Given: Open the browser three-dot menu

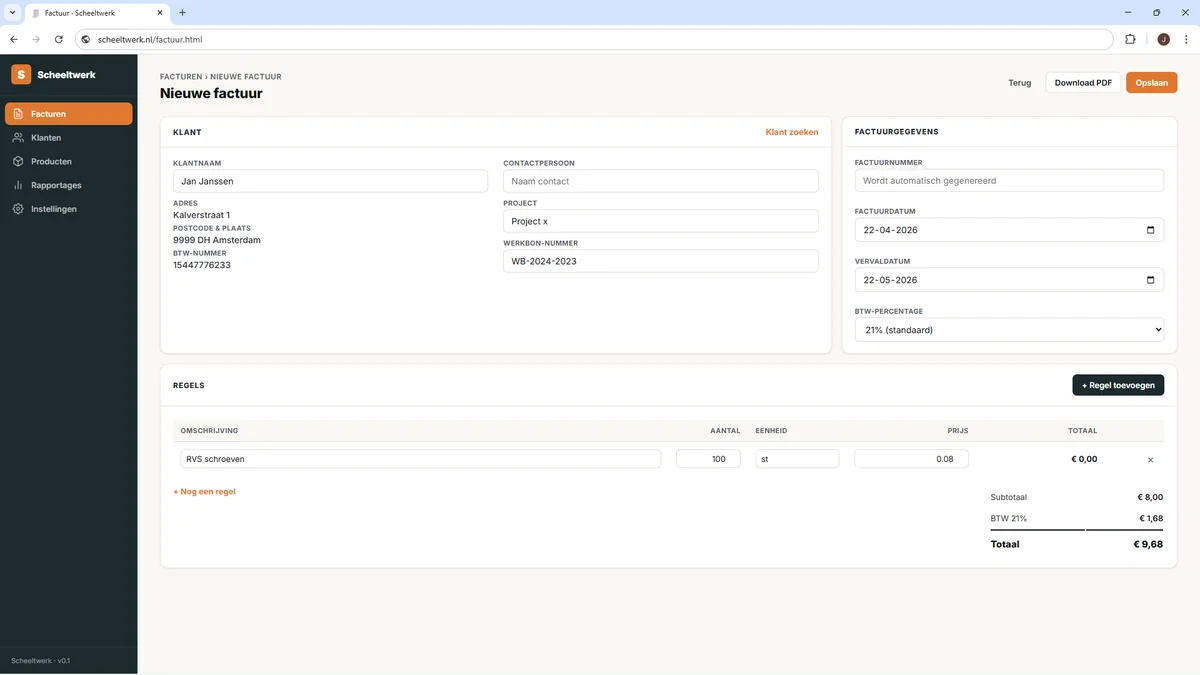Looking at the screenshot, I should [1186, 39].
